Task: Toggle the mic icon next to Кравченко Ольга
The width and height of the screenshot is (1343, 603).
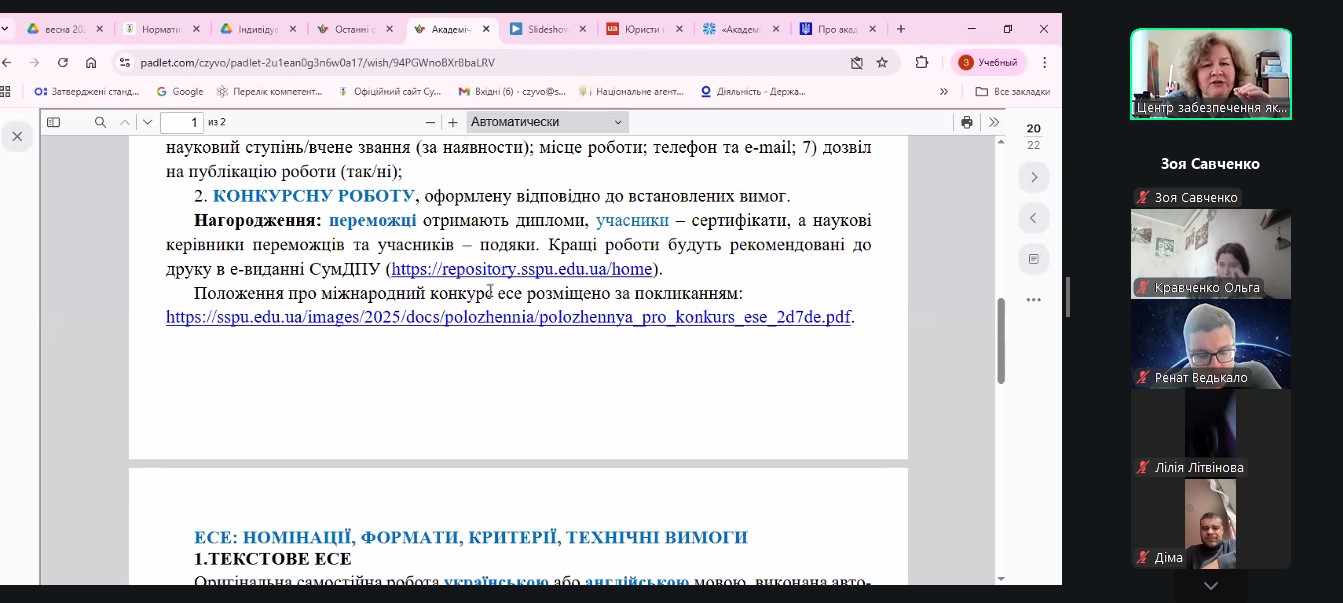Action: [x=1141, y=287]
